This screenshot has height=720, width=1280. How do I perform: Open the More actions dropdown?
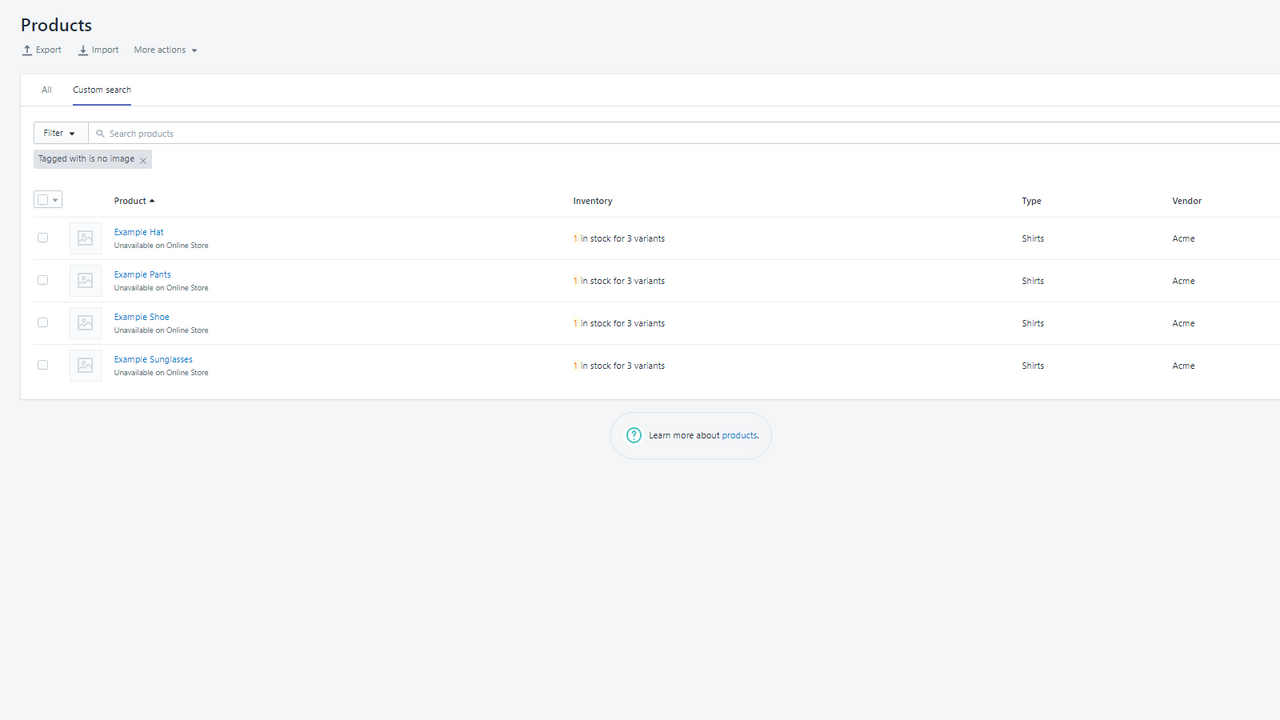tap(166, 50)
